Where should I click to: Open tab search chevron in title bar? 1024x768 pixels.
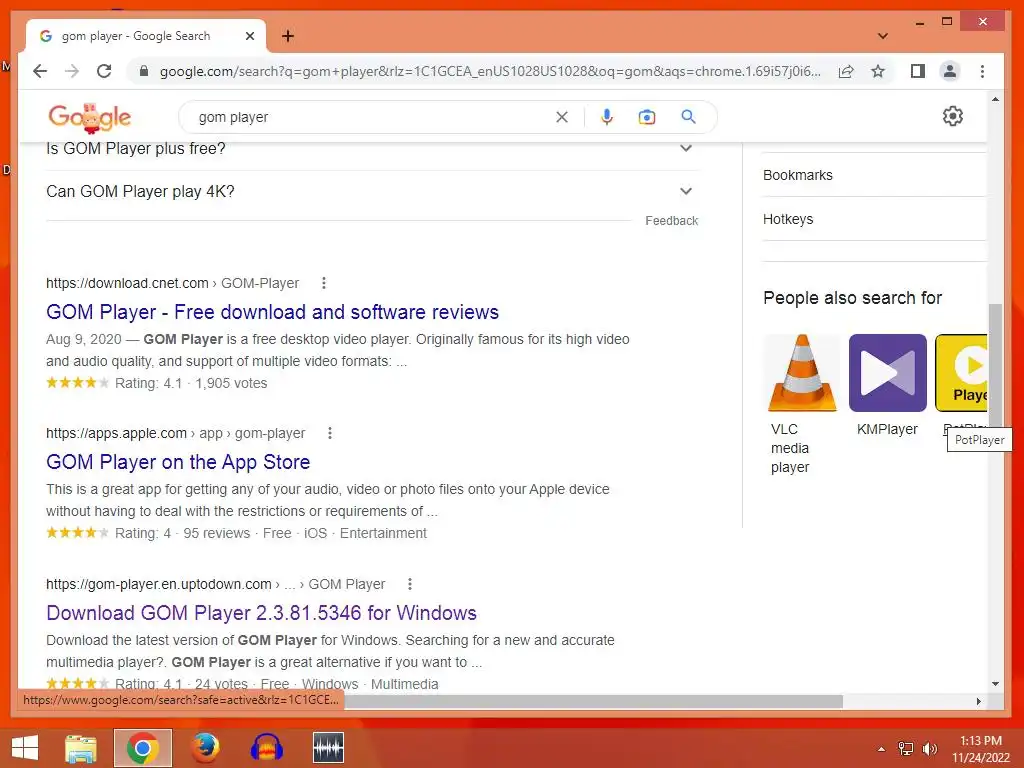pos(882,36)
